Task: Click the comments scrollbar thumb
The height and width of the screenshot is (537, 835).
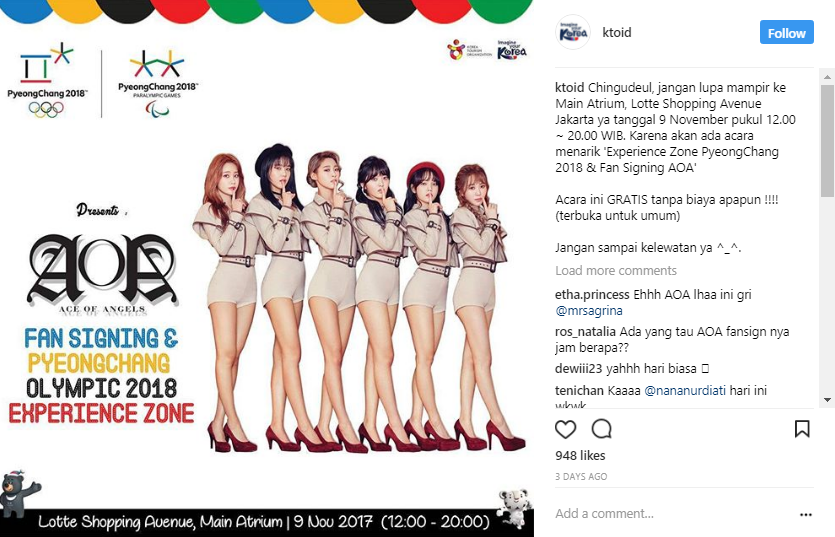Action: pyautogui.click(x=827, y=140)
